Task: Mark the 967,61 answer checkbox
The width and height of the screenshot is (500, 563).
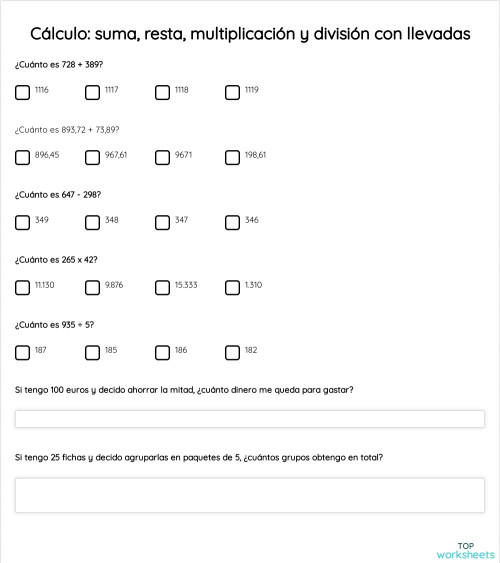Action: [92, 157]
